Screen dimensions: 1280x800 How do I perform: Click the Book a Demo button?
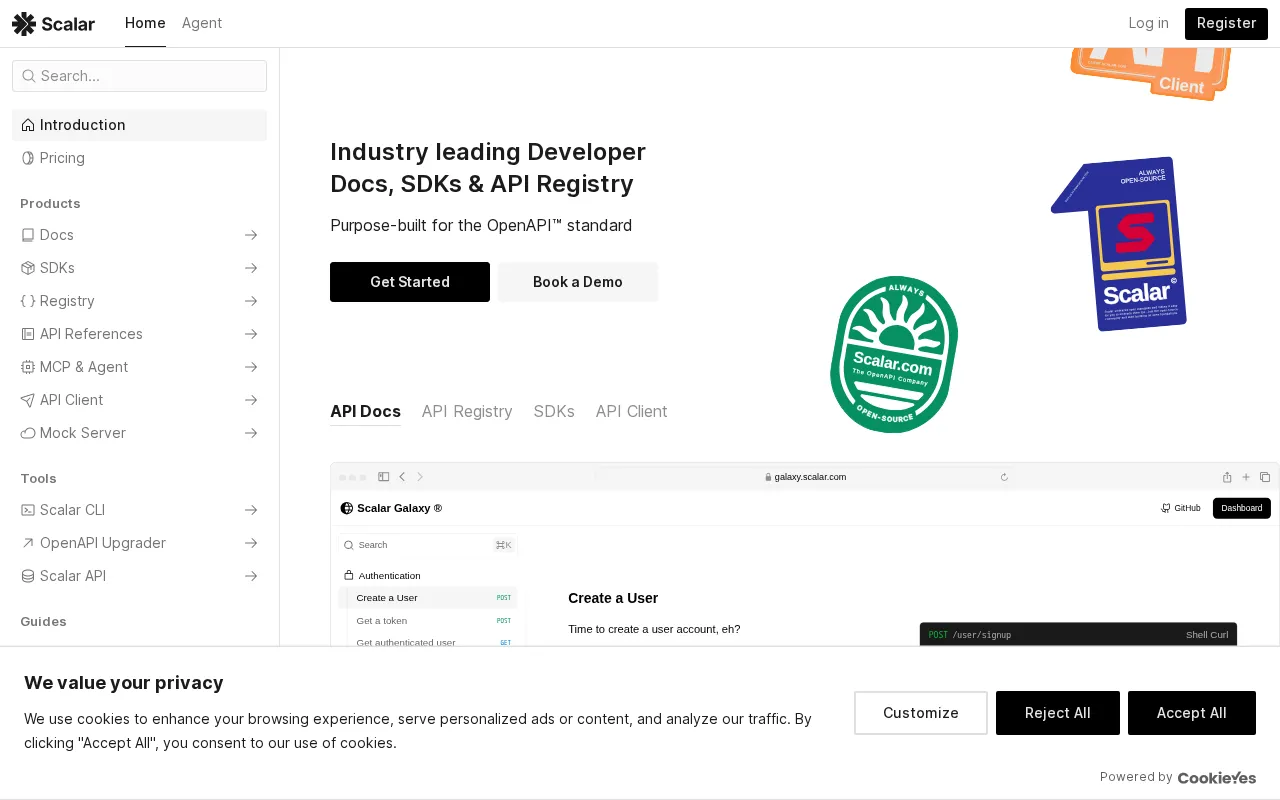click(x=578, y=282)
